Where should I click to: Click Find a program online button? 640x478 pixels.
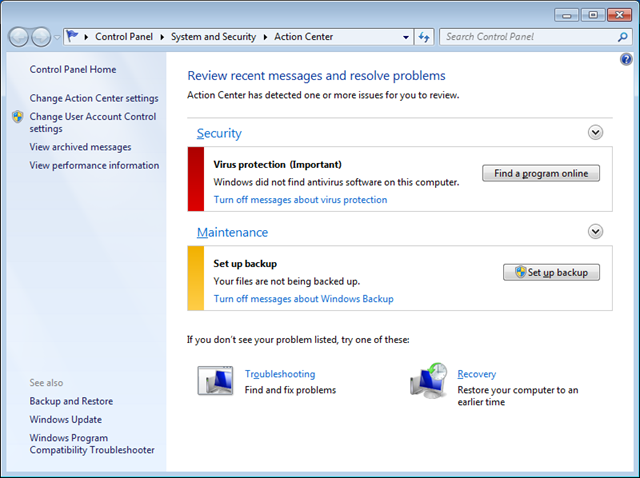click(x=541, y=173)
